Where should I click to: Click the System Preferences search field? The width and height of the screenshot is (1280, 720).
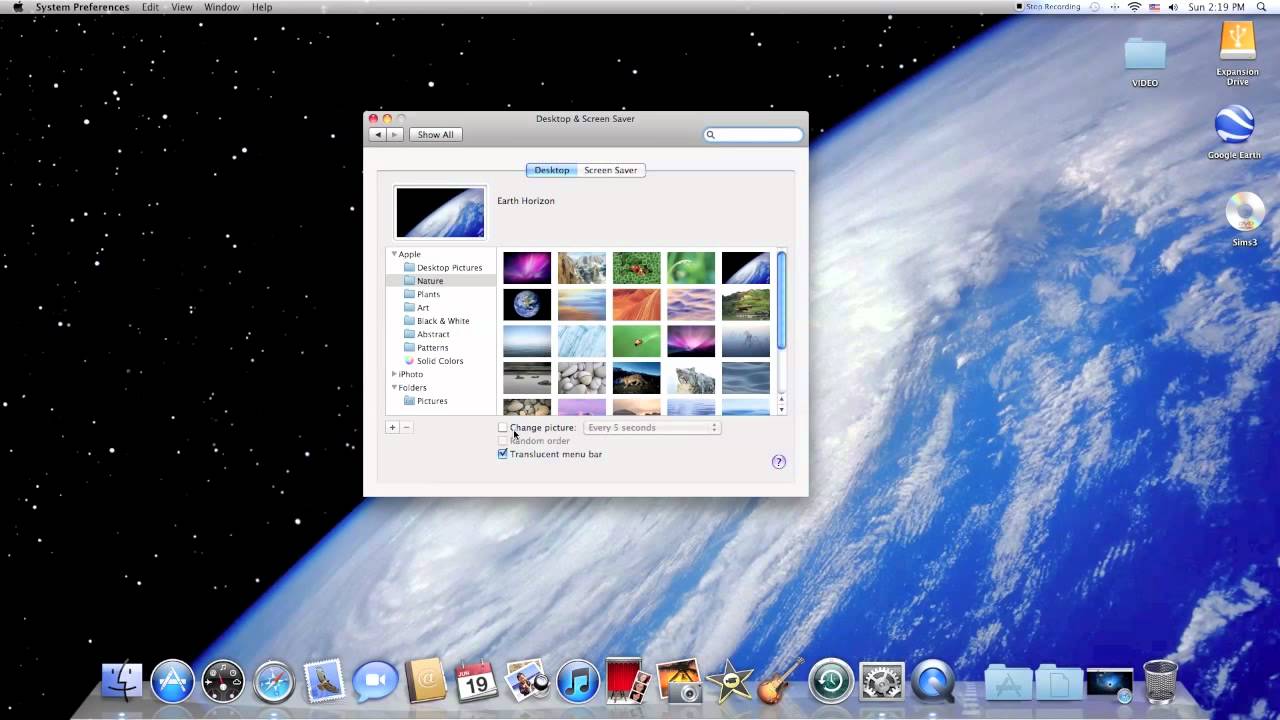click(x=753, y=134)
